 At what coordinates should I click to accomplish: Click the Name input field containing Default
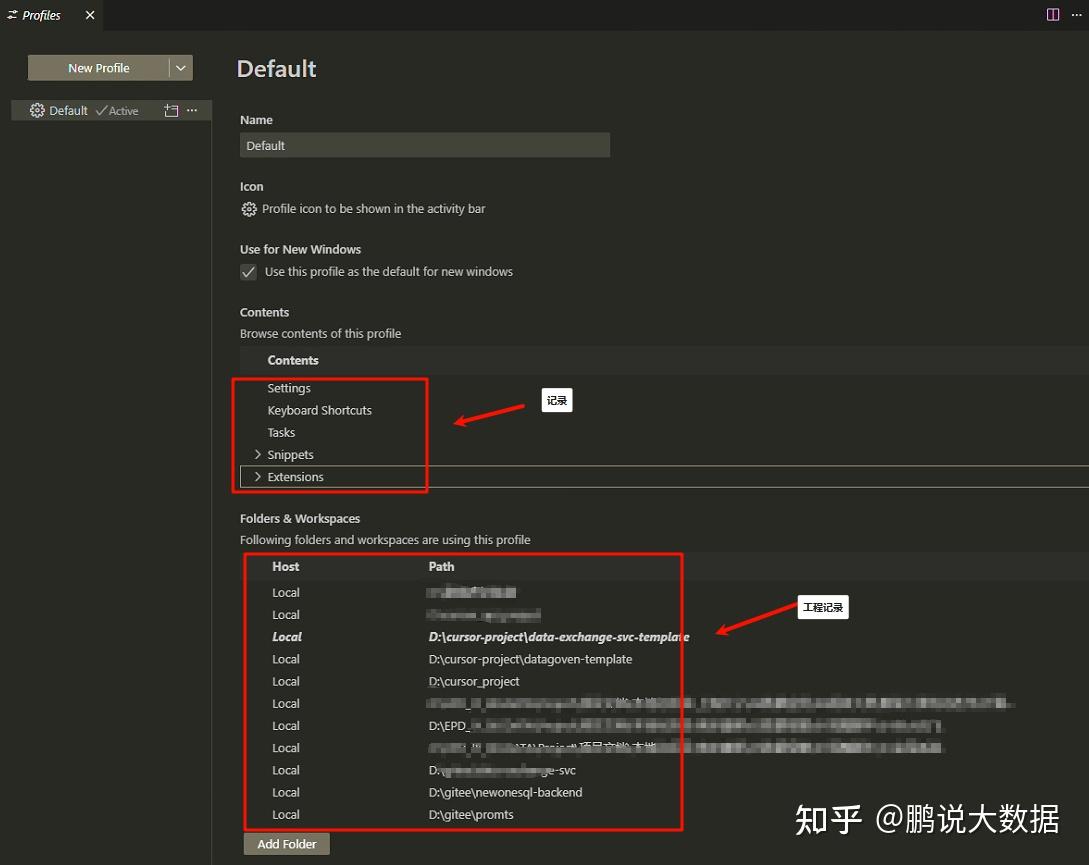(424, 145)
